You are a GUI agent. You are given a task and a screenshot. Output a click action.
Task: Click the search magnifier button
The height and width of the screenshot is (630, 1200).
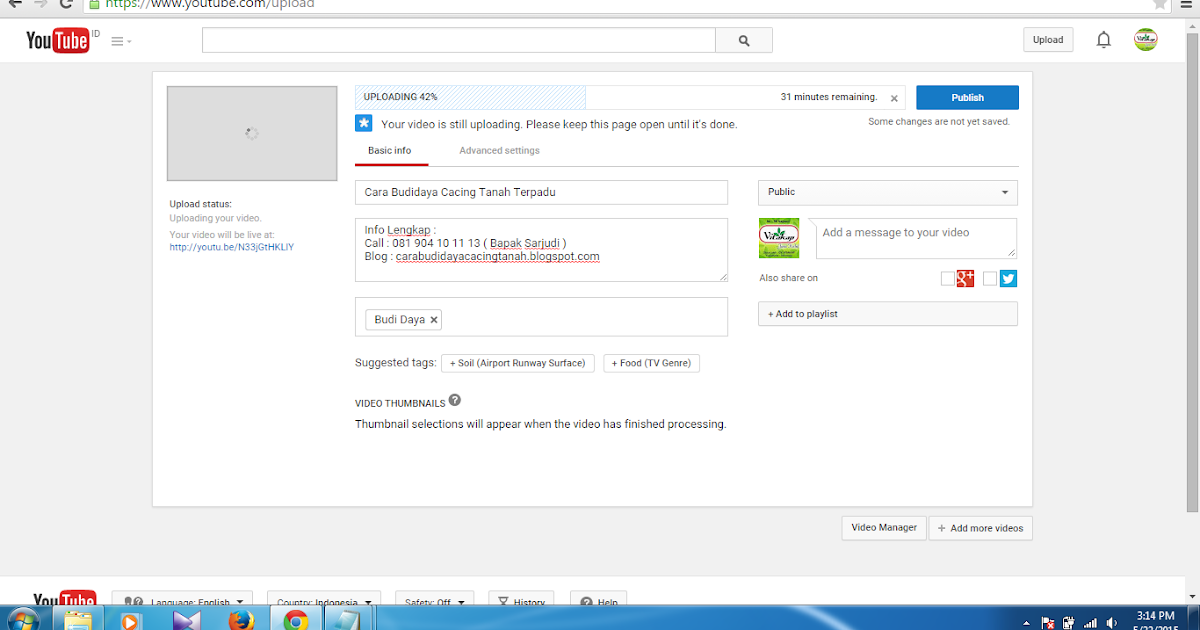[744, 40]
